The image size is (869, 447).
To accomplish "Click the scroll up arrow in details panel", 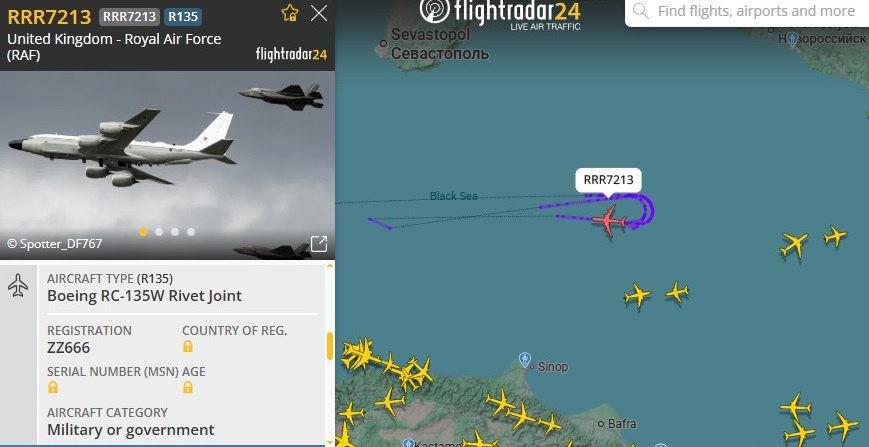I will [330, 266].
